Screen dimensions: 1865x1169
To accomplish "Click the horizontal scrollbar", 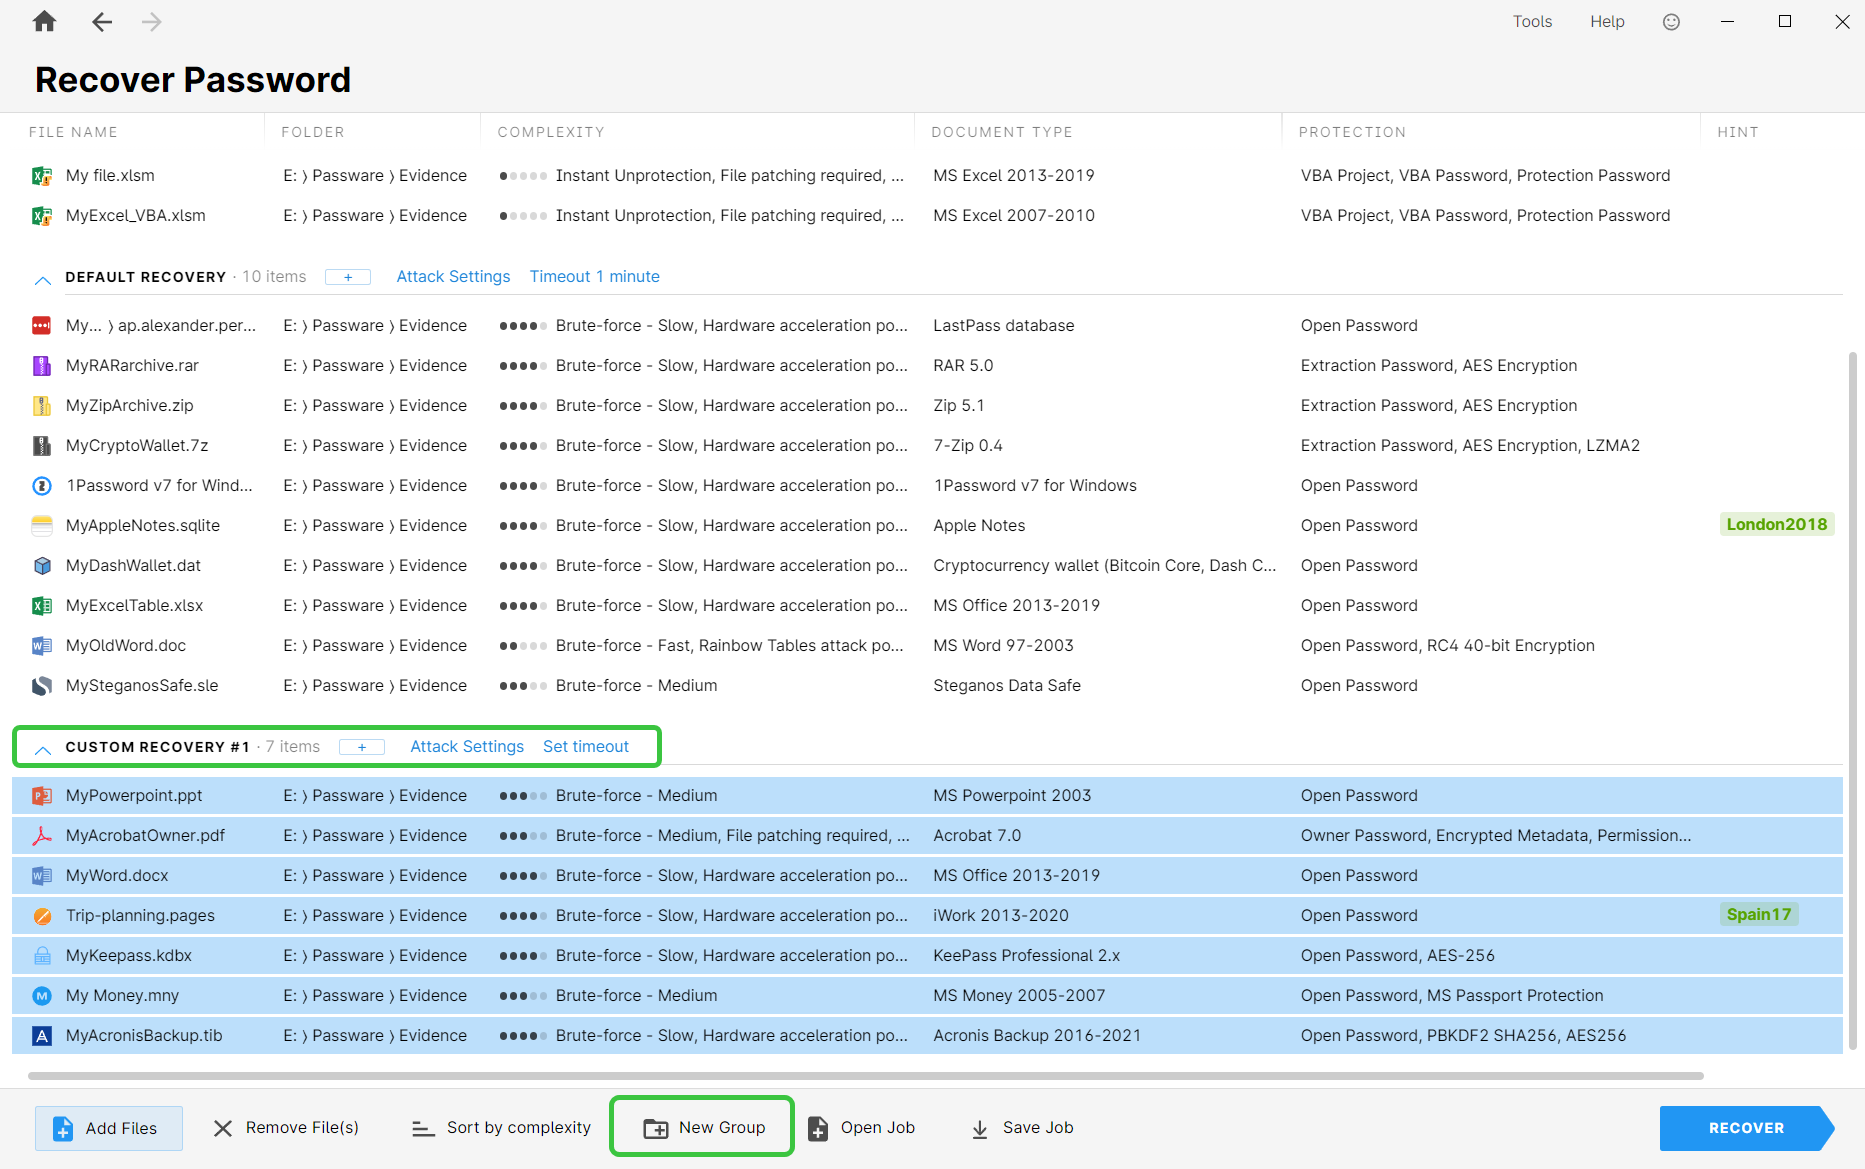I will tap(866, 1076).
